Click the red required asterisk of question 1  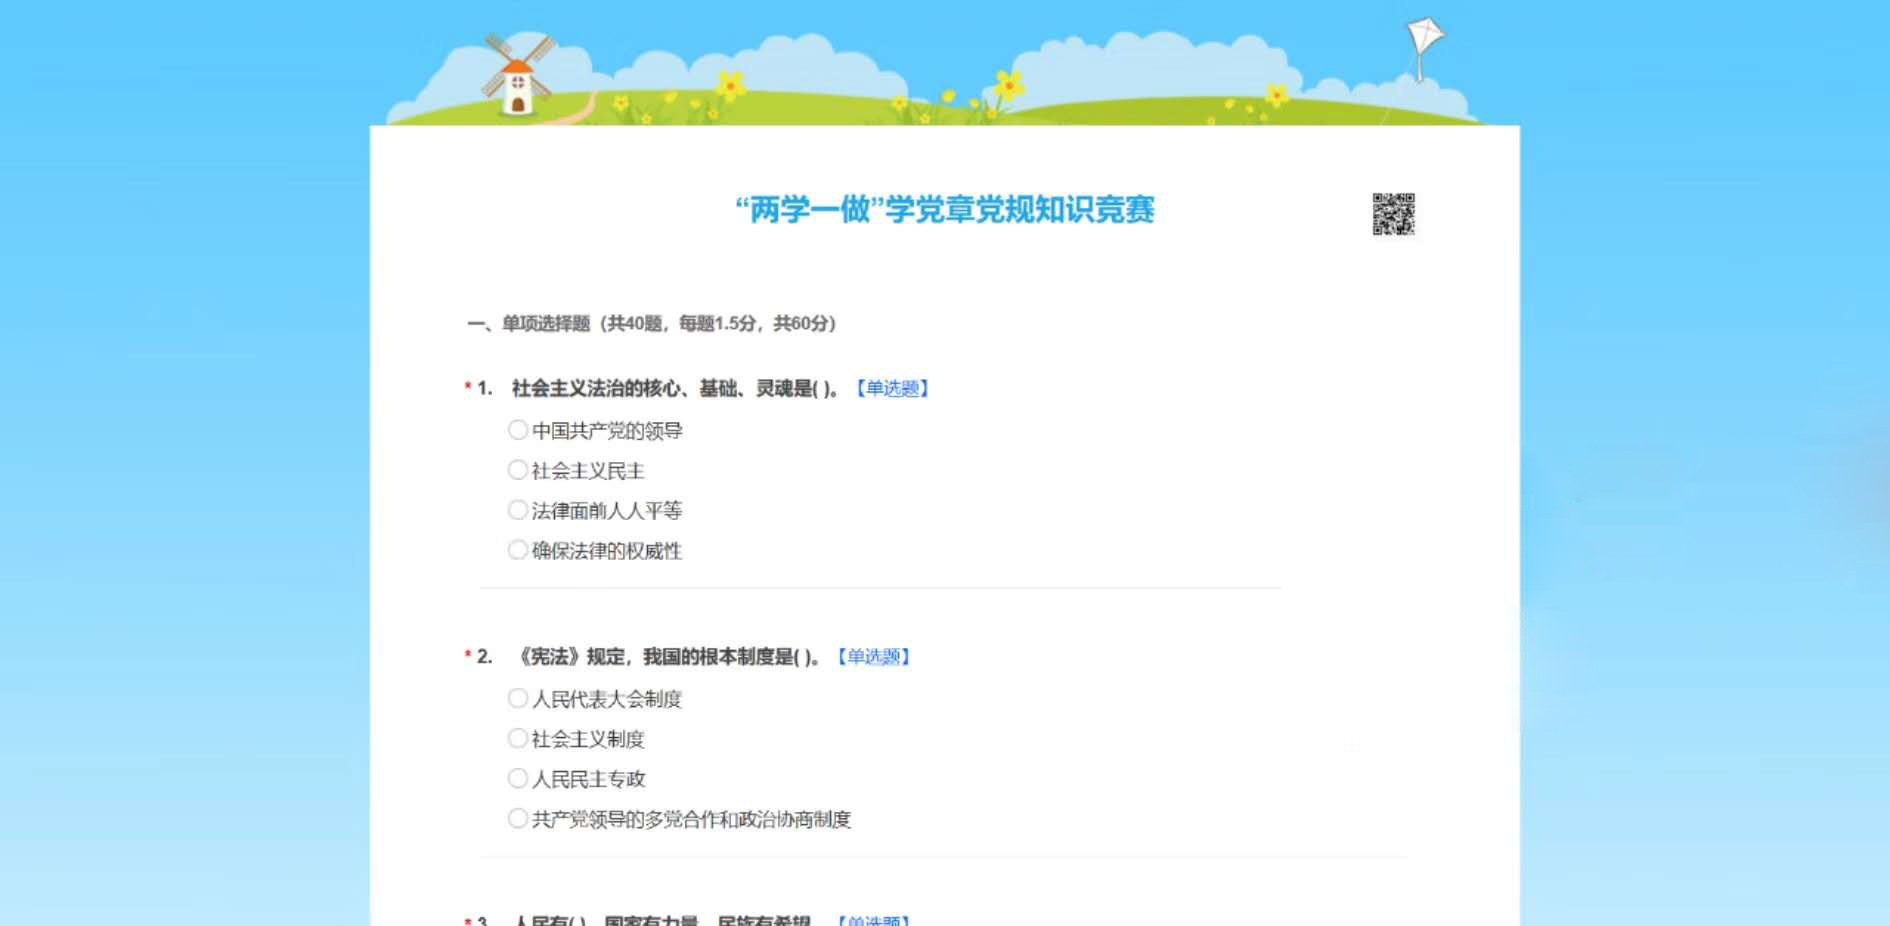coord(467,388)
